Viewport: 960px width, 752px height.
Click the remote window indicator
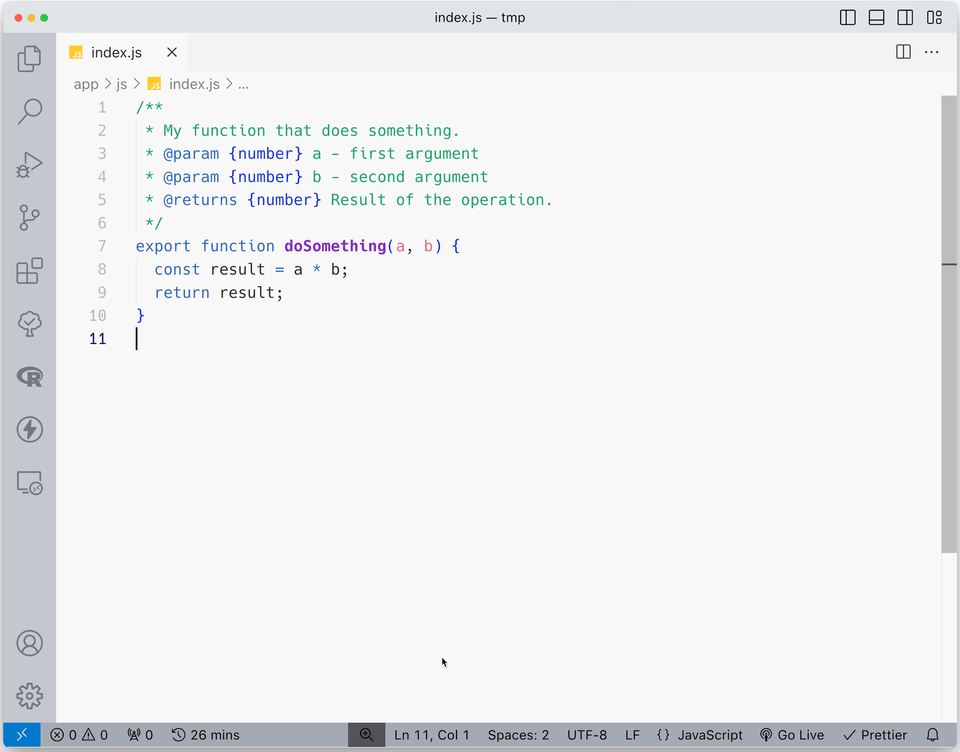(22, 735)
